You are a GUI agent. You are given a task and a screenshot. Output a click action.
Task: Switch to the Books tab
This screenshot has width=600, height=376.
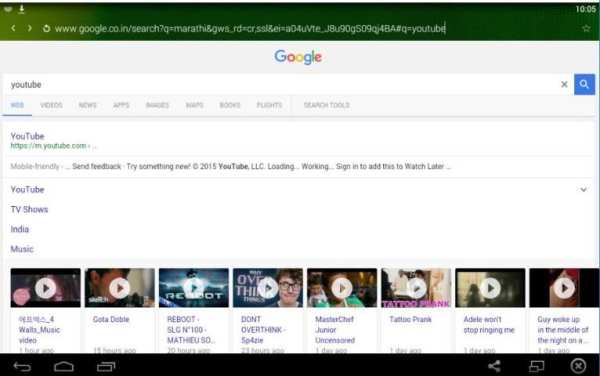[x=230, y=105]
